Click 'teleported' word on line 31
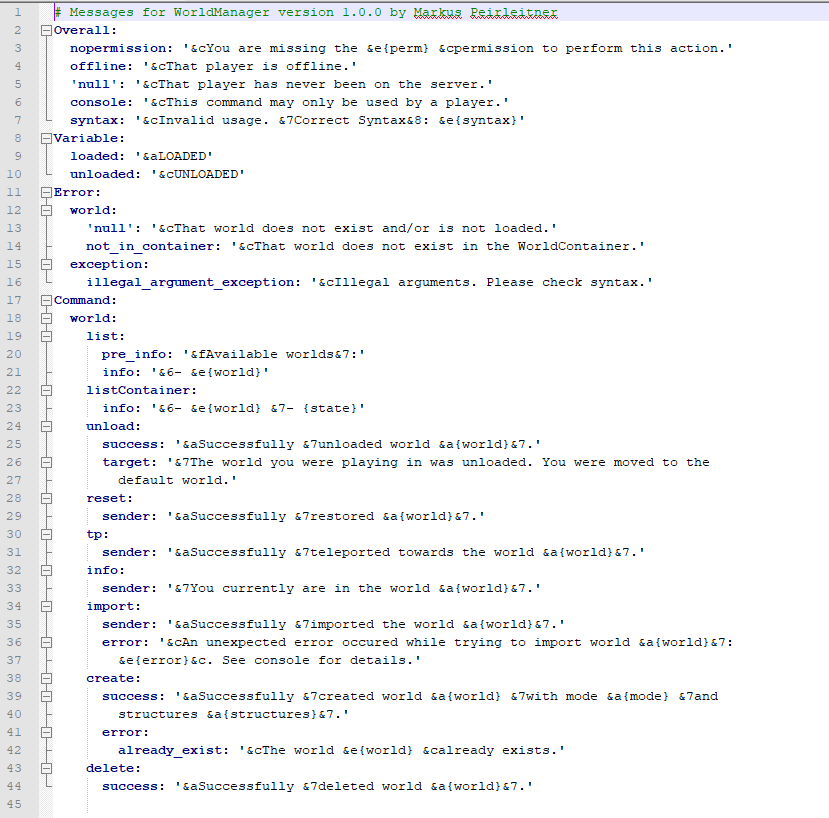The width and height of the screenshot is (829, 818). [349, 552]
